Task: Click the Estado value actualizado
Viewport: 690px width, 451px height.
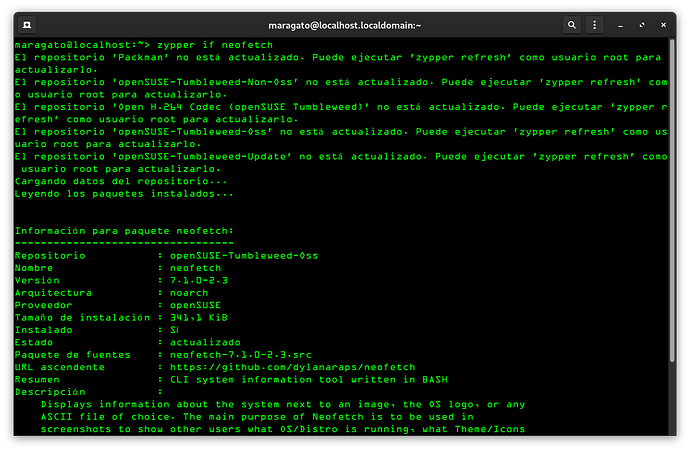Action: pyautogui.click(x=205, y=342)
